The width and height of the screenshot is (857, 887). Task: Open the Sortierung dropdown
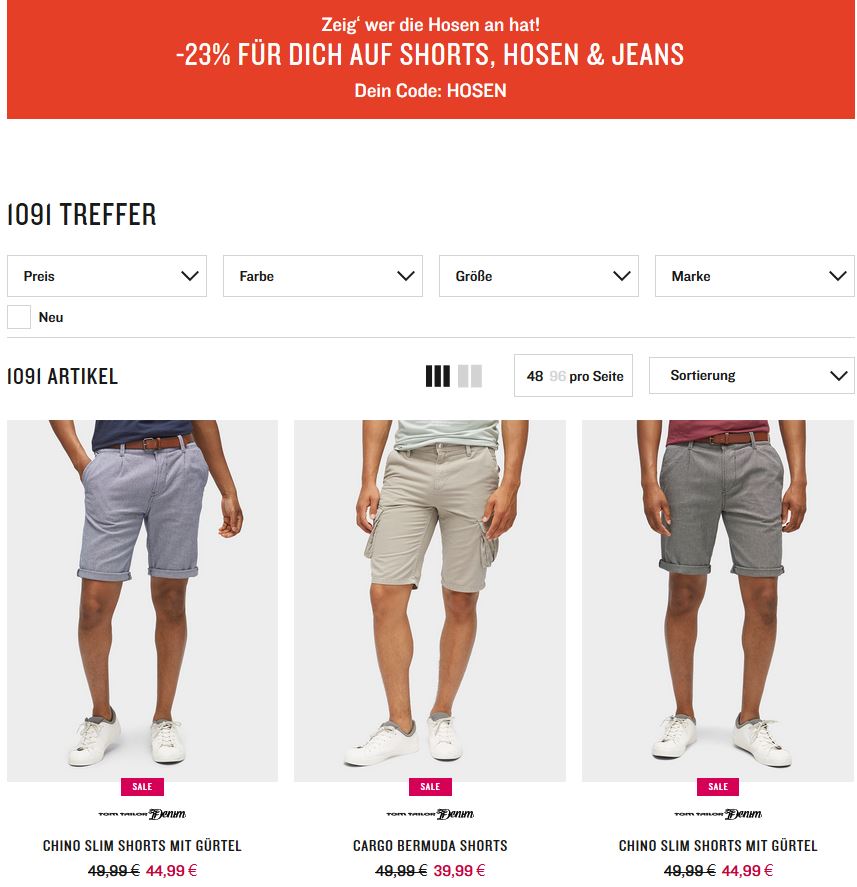point(752,376)
